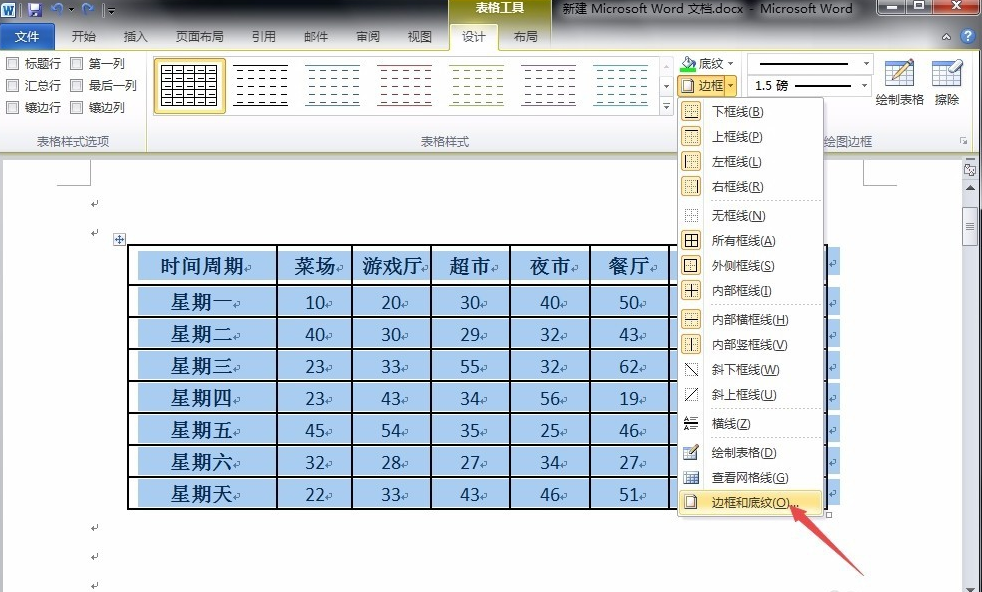Viewport: 982px width, 592px height.
Task: Switch to the 插入 Insert tab
Action: 135,36
